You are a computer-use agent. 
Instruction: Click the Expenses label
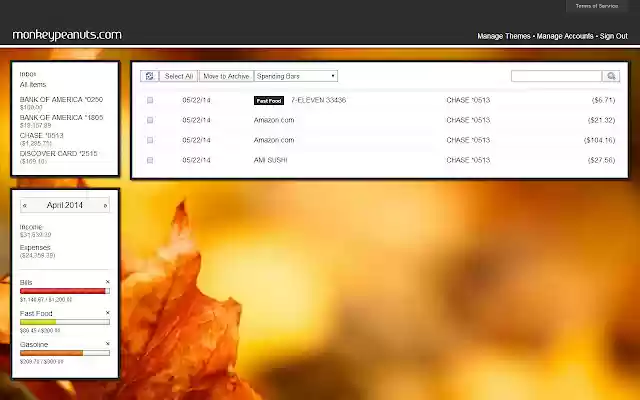[35, 247]
